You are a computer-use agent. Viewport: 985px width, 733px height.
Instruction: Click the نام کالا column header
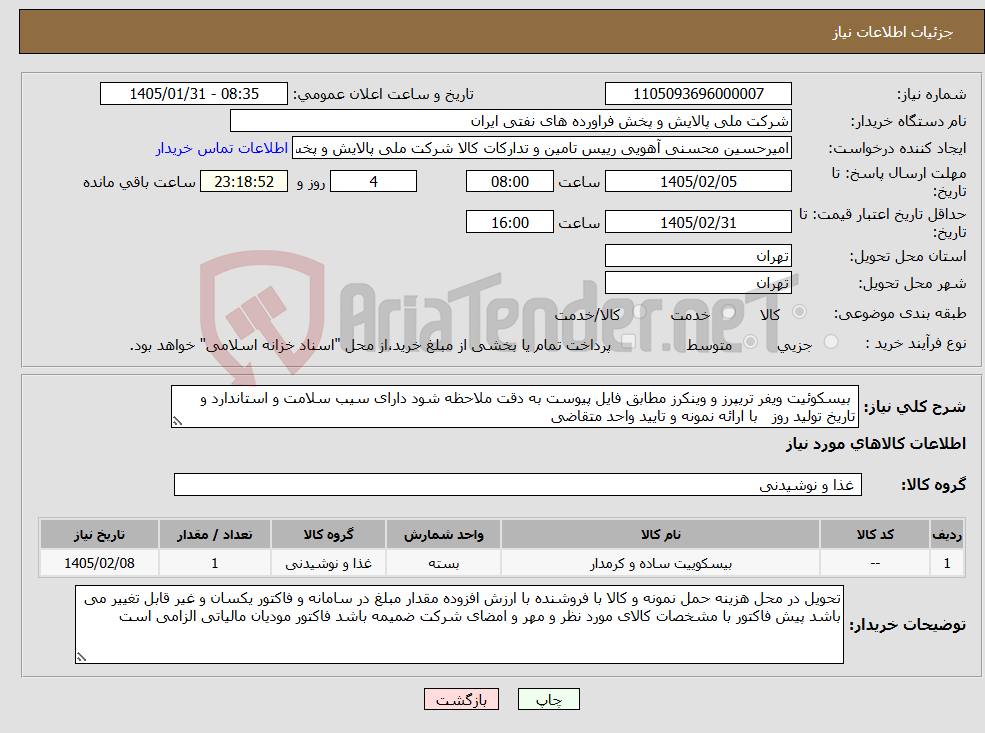(660, 535)
